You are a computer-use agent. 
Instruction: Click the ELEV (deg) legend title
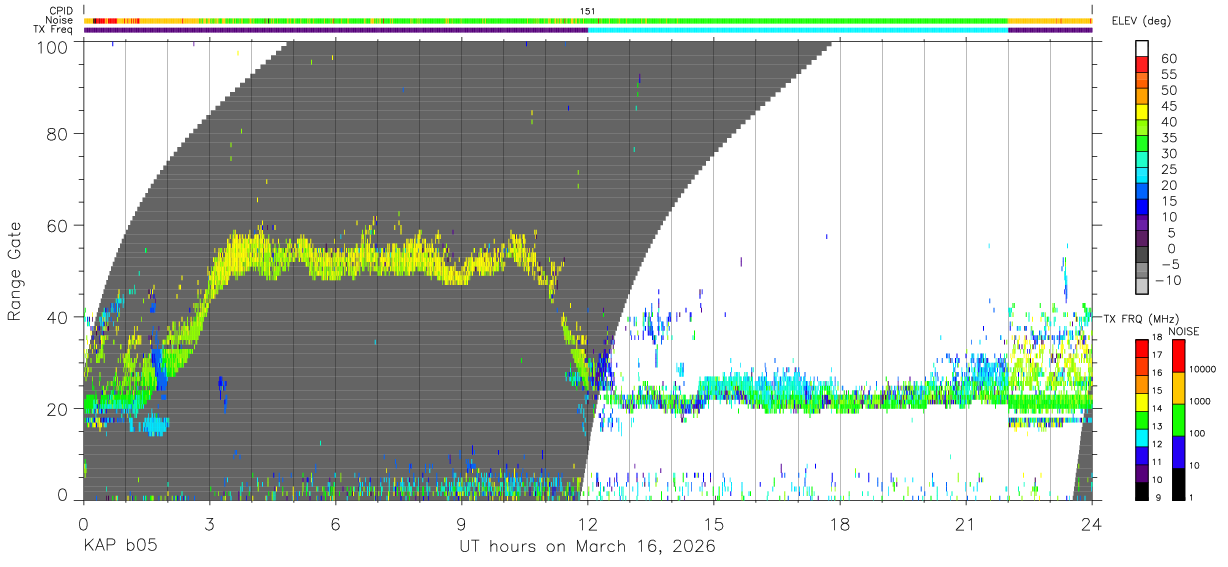(x=1141, y=20)
